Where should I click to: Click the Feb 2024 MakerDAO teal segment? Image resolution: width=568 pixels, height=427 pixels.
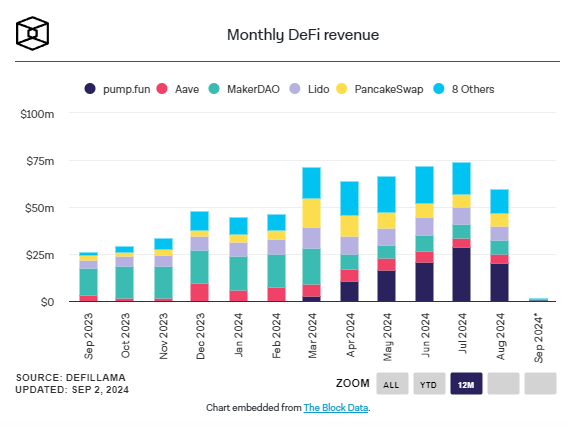point(276,271)
